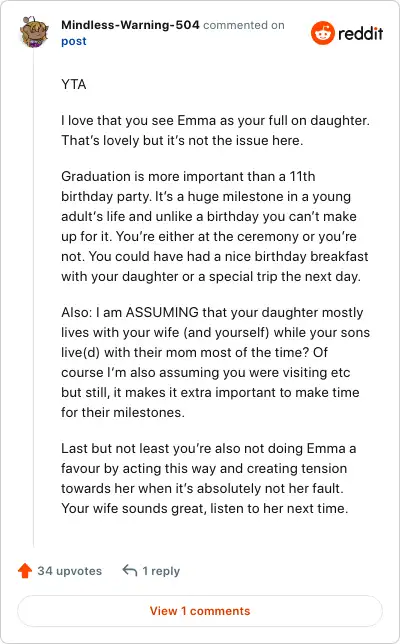The image size is (400, 644).
Task: Open the blue "post" link
Action: point(74,41)
